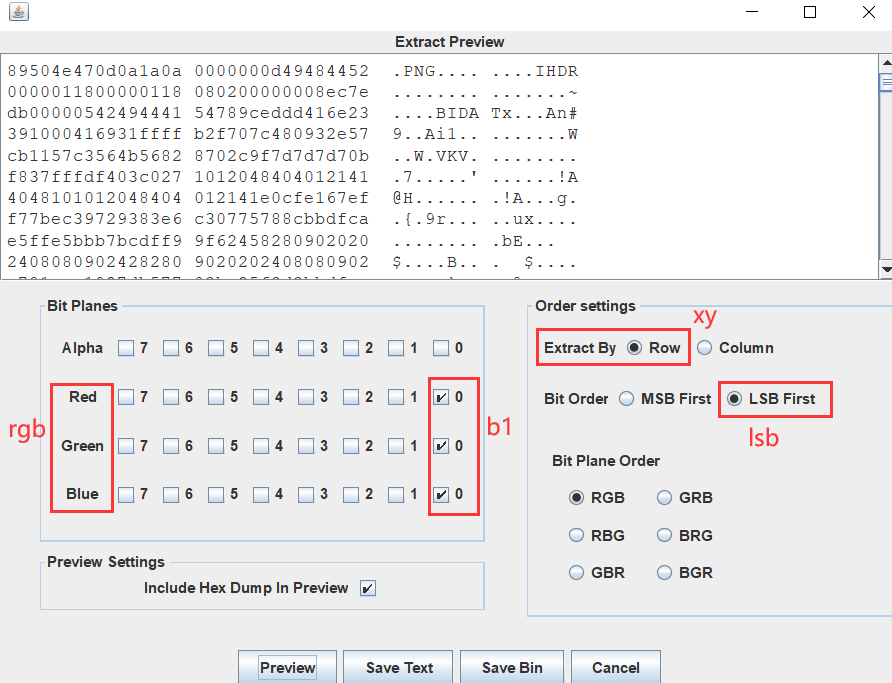892x683 pixels.
Task: Check the Green 6 bit plane checkbox
Action: click(171, 446)
